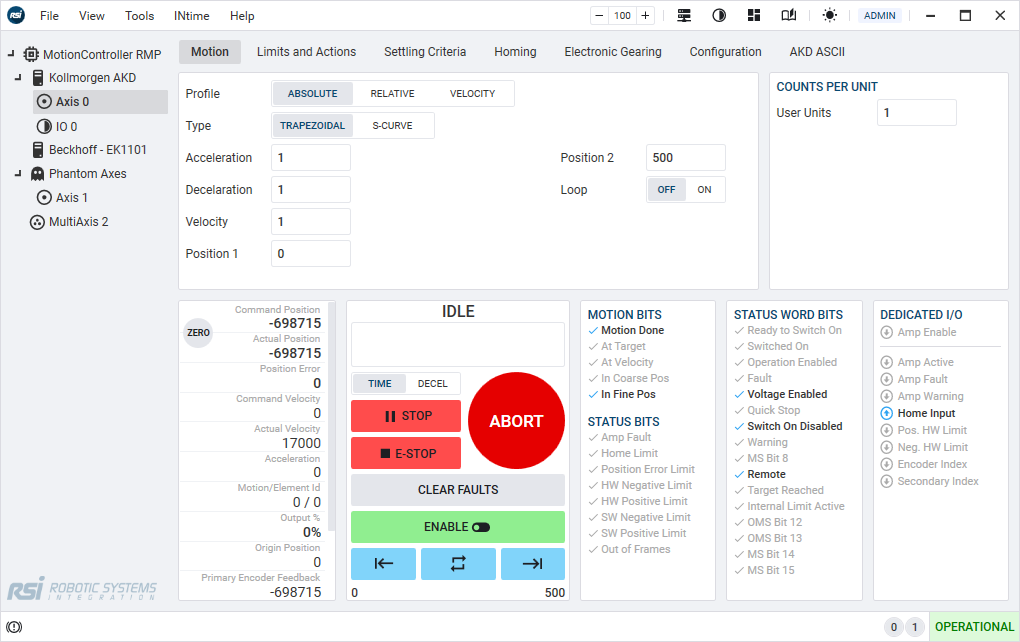The width and height of the screenshot is (1020, 642).
Task: Switch to the Homing tab
Action: [x=515, y=51]
